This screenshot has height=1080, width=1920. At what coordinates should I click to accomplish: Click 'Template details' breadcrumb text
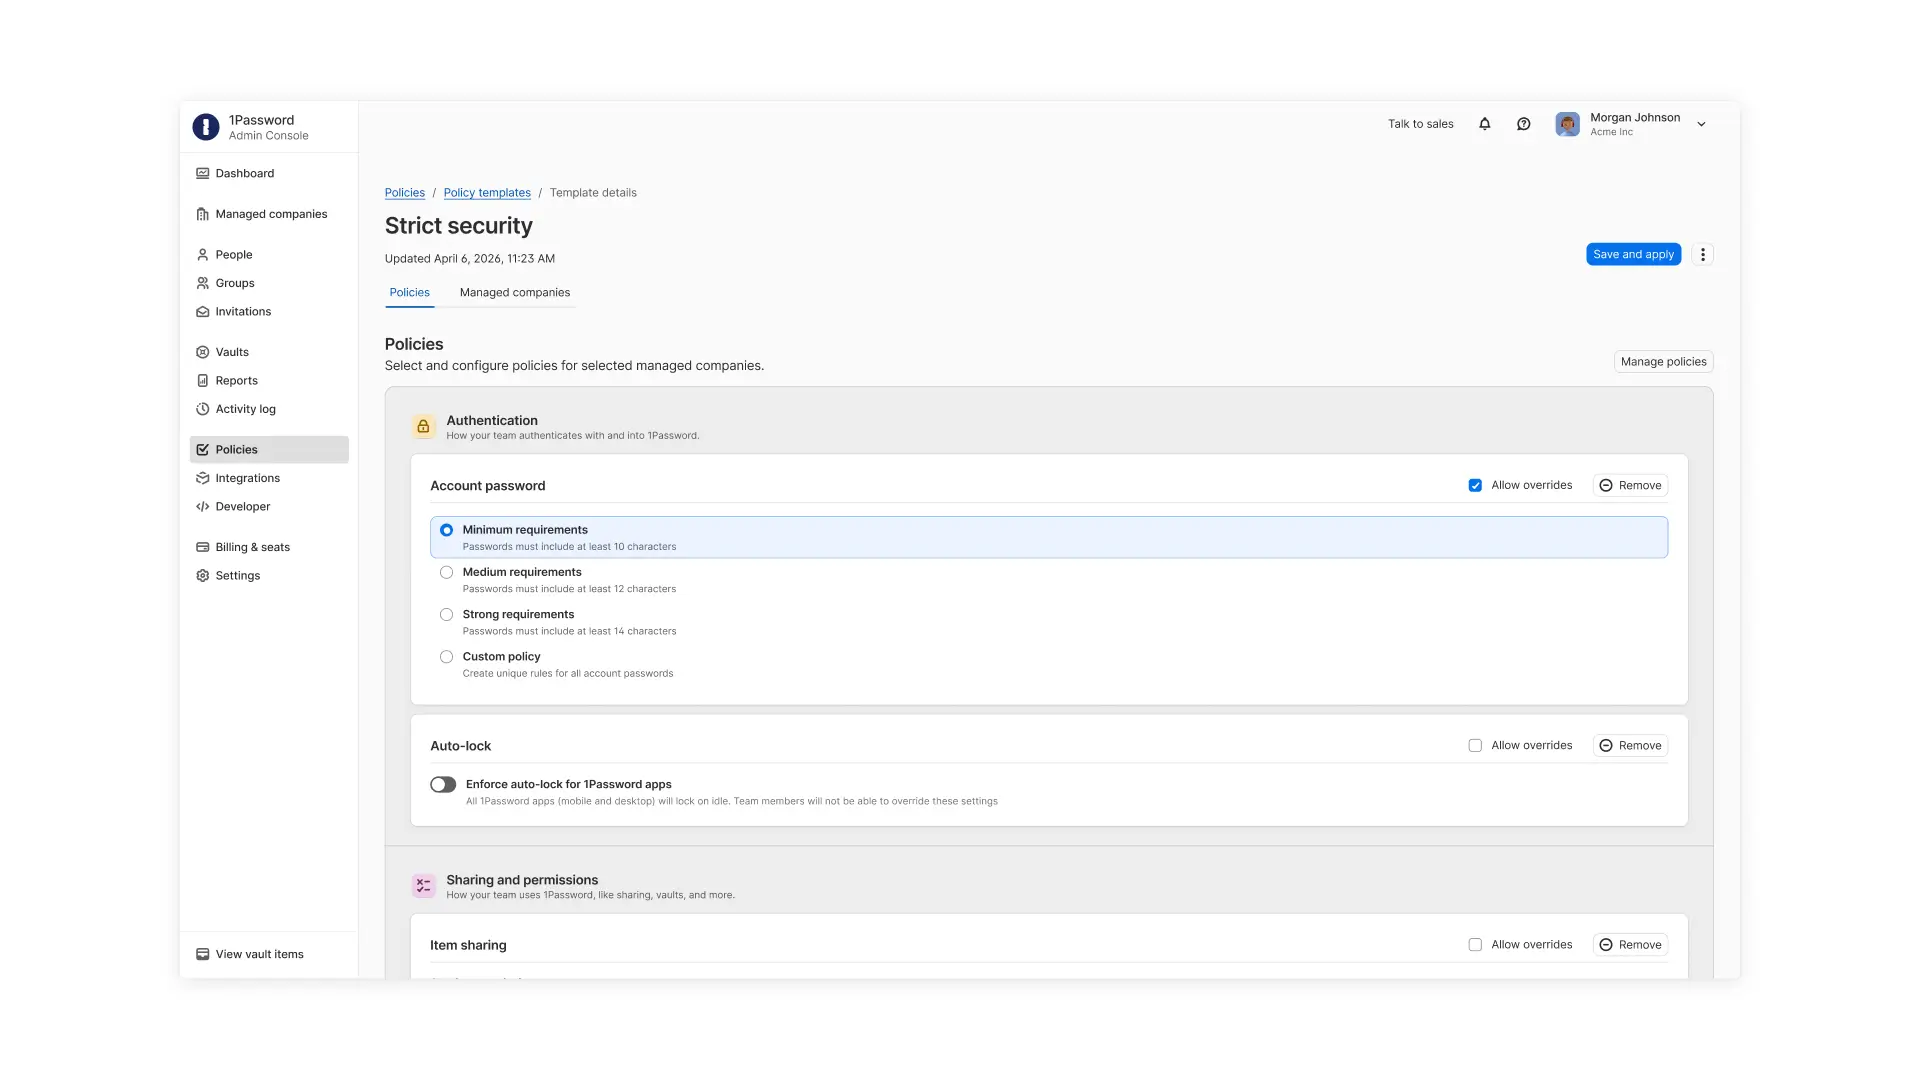[593, 193]
